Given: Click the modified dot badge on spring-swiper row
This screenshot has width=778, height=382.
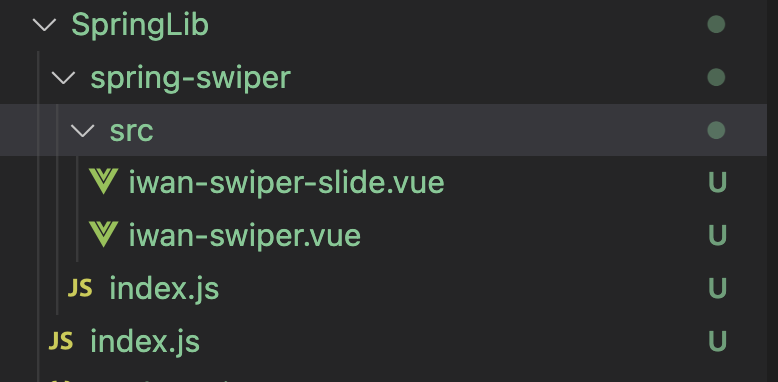Looking at the screenshot, I should coord(716,77).
